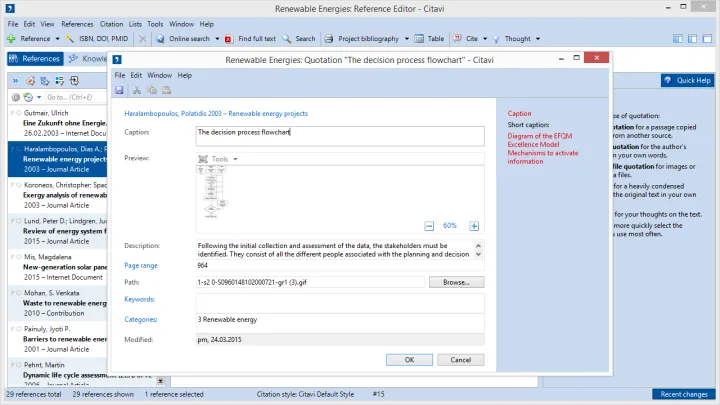This screenshot has height=405, width=720.
Task: Open the Thought dropdown arrow
Action: tap(538, 39)
